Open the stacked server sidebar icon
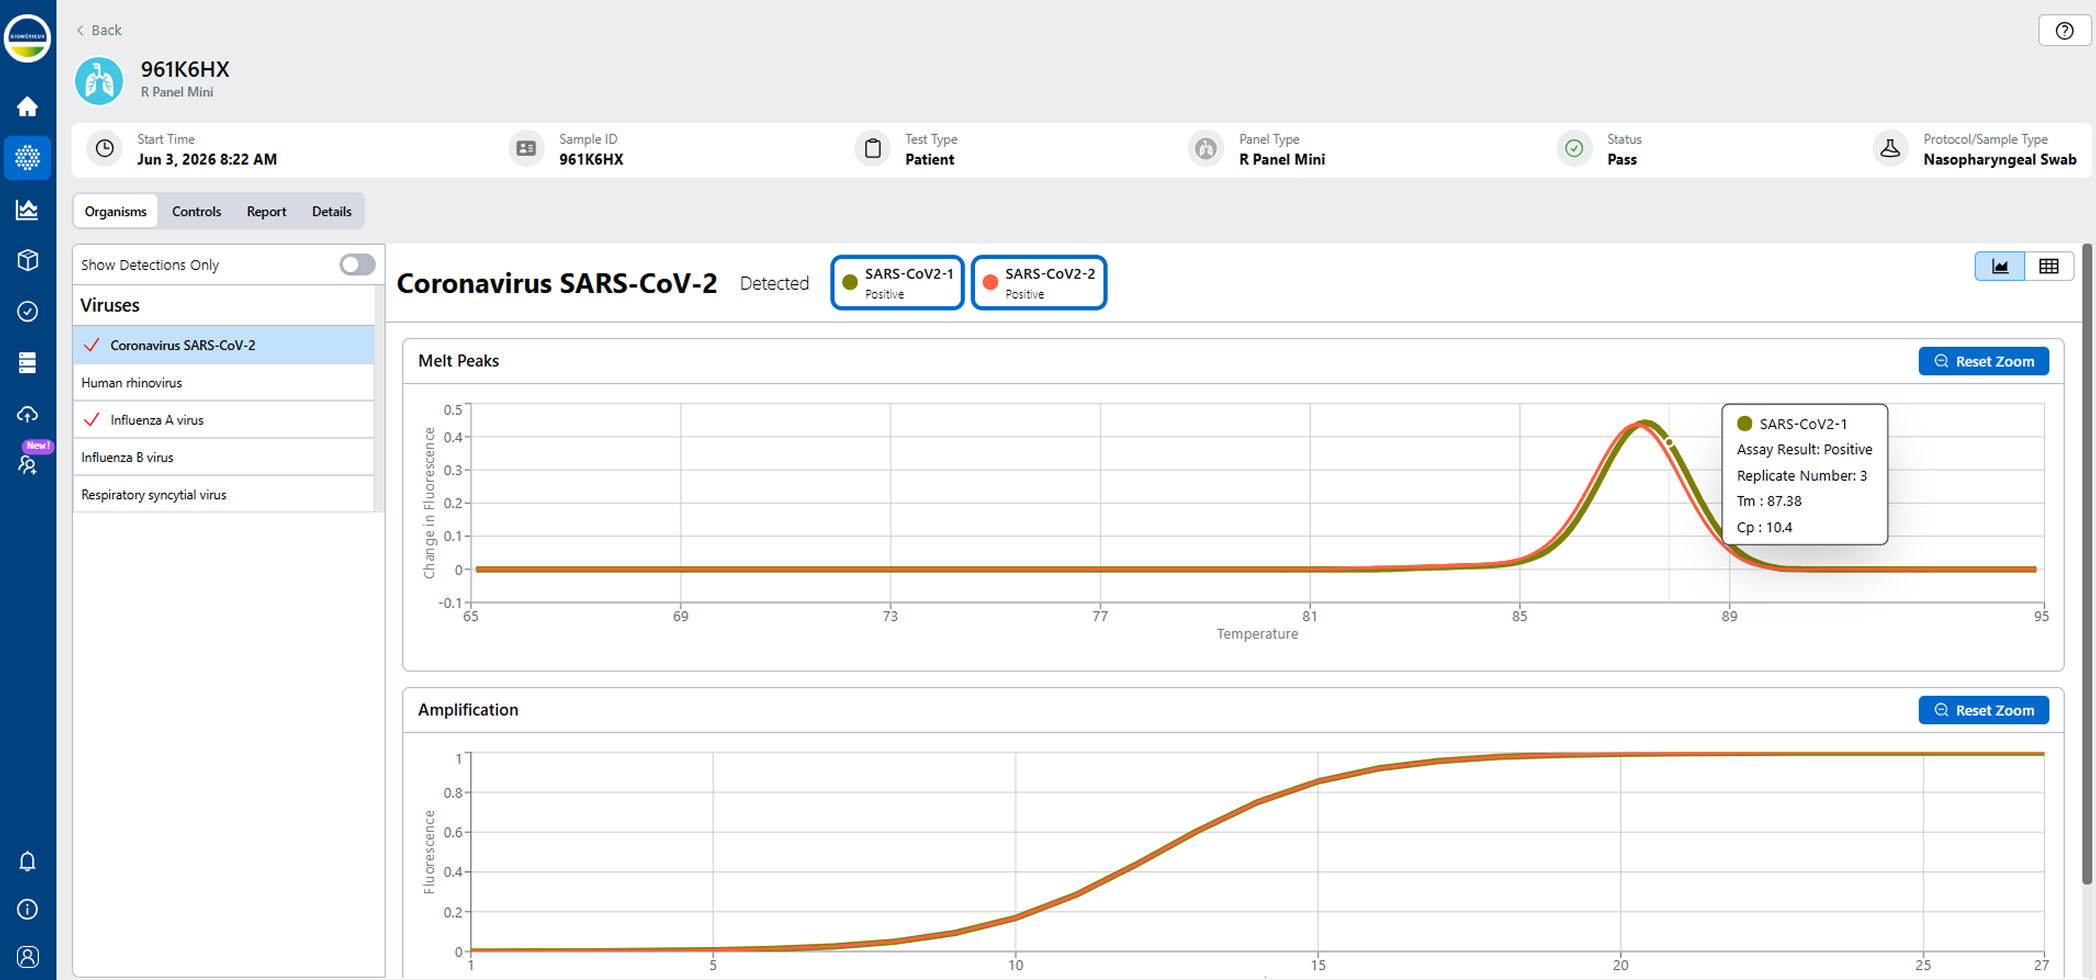This screenshot has width=2096, height=980. 27,362
